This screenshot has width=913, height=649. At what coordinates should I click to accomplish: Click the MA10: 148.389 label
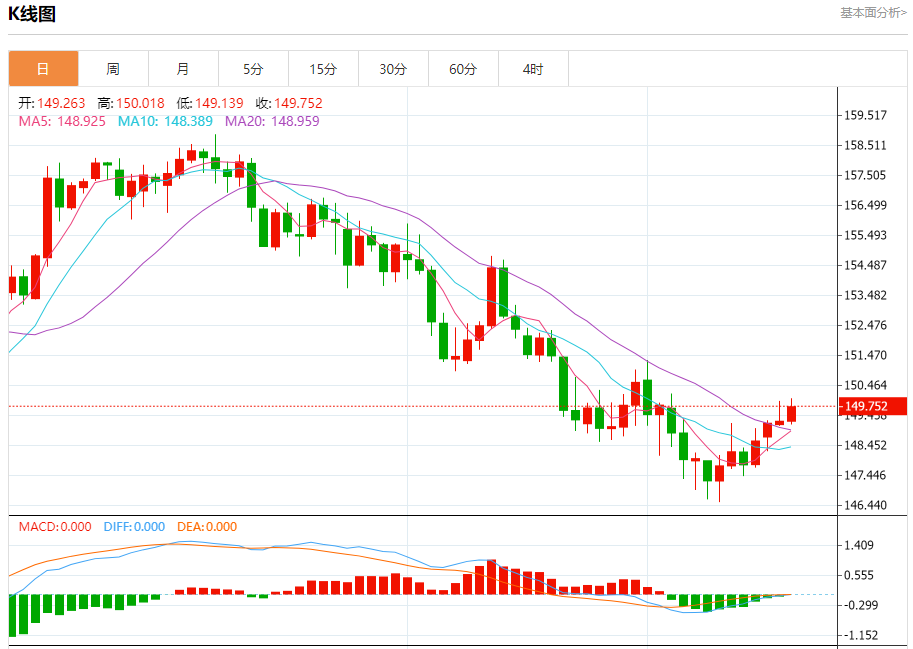coord(165,121)
